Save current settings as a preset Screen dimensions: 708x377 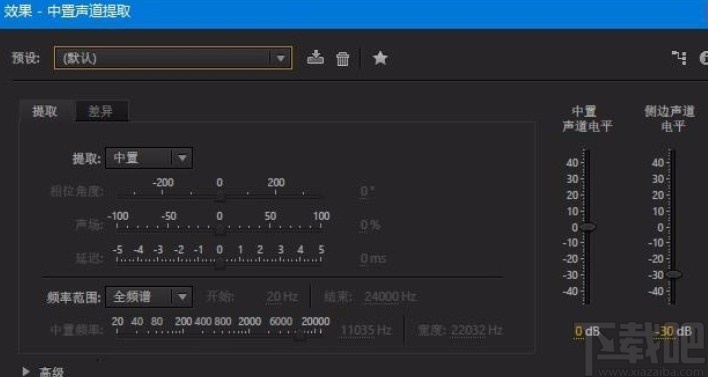(x=315, y=58)
